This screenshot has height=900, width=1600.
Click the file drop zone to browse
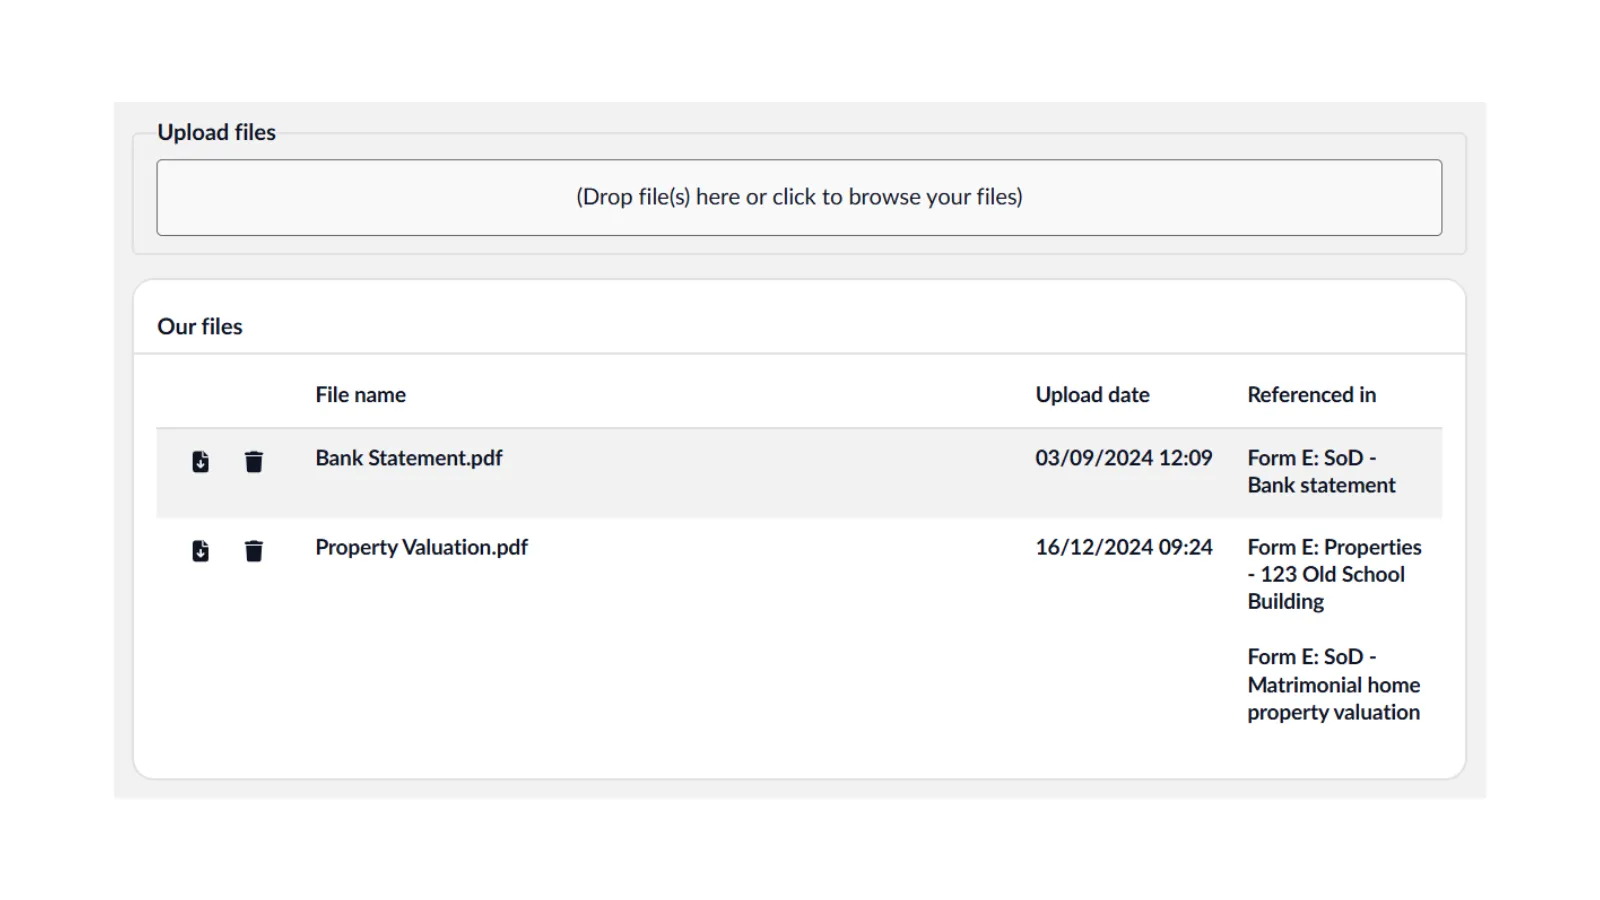point(799,198)
